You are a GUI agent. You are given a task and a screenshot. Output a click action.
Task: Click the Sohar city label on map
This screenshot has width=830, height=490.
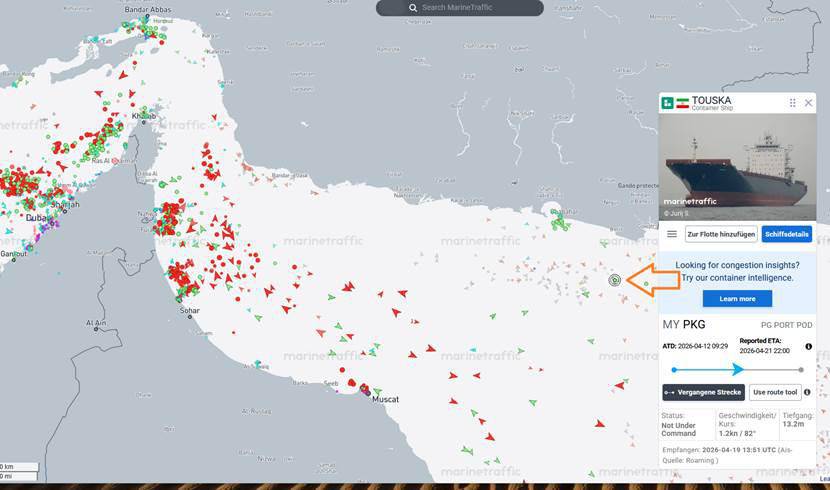coord(190,311)
